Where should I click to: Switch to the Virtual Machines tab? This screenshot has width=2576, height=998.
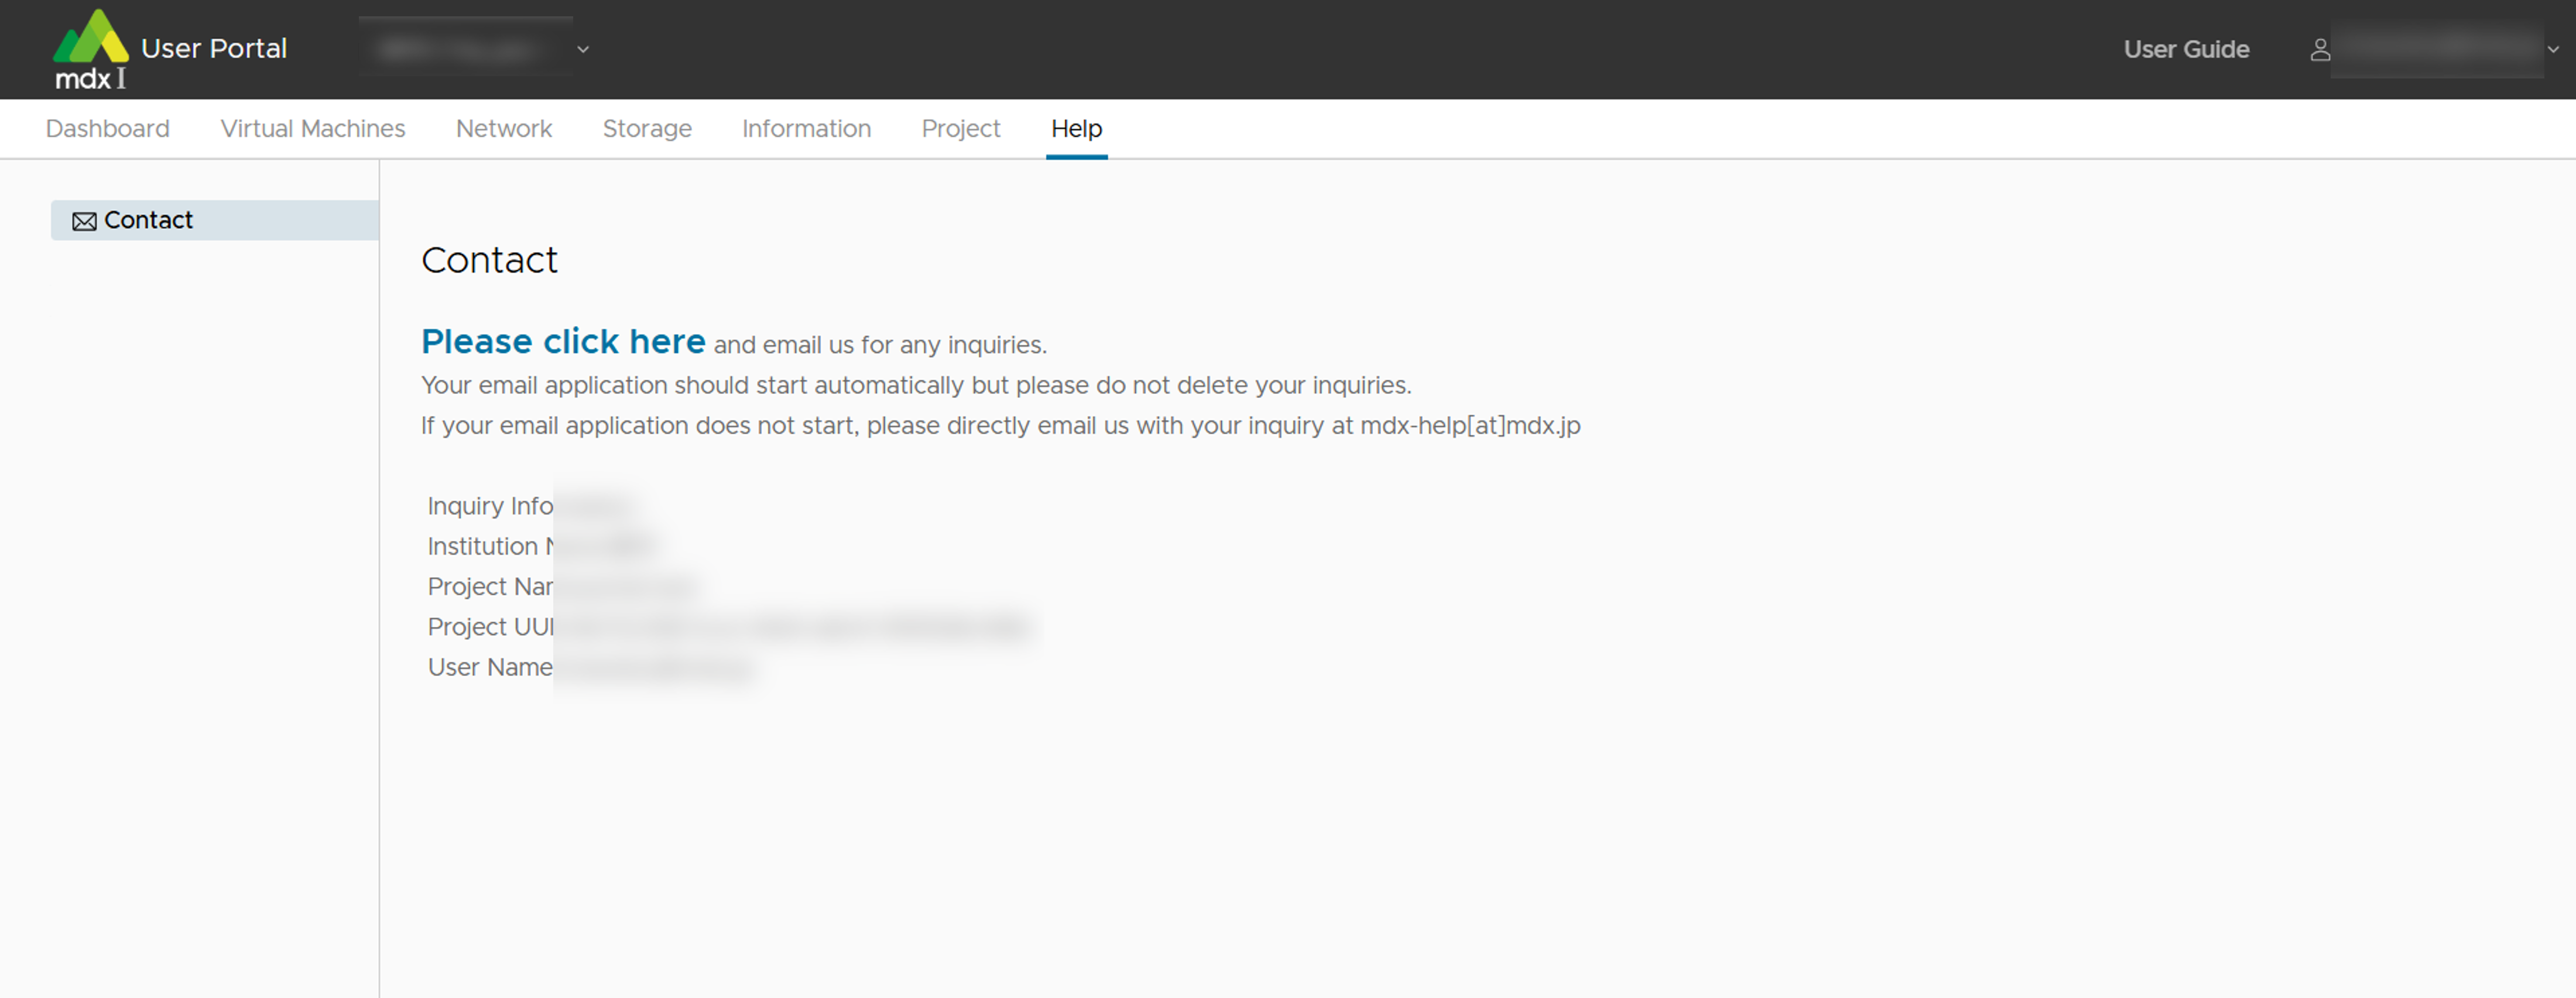(312, 129)
